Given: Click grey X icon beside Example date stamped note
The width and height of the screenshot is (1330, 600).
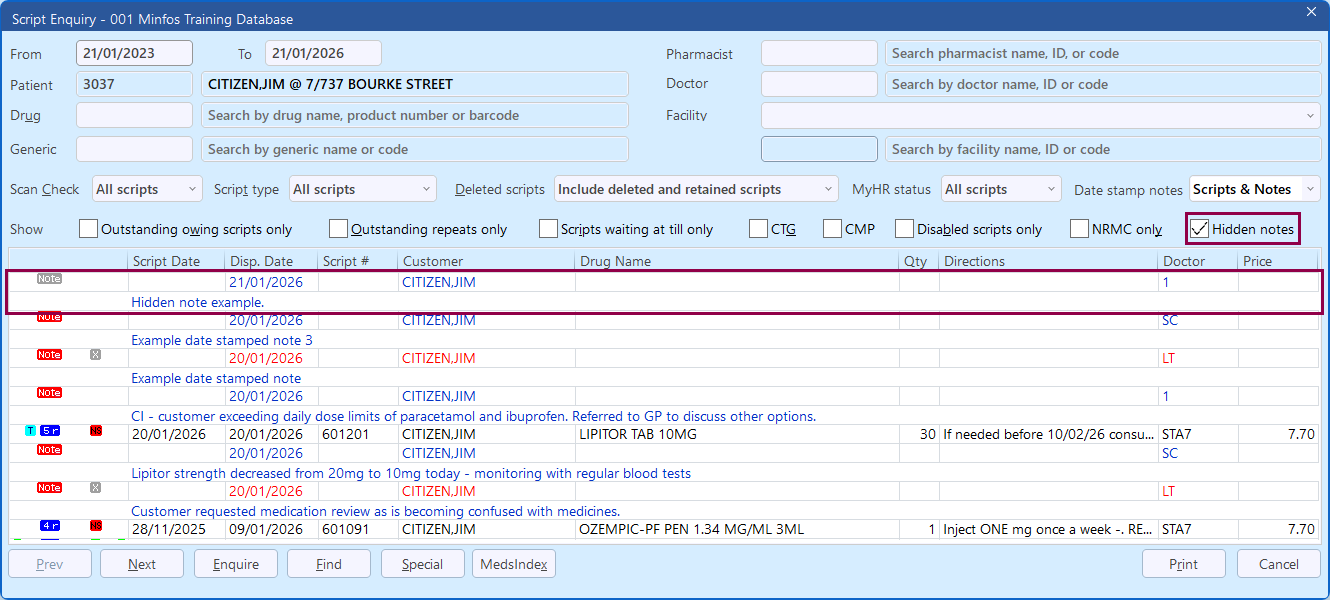Looking at the screenshot, I should coord(95,355).
